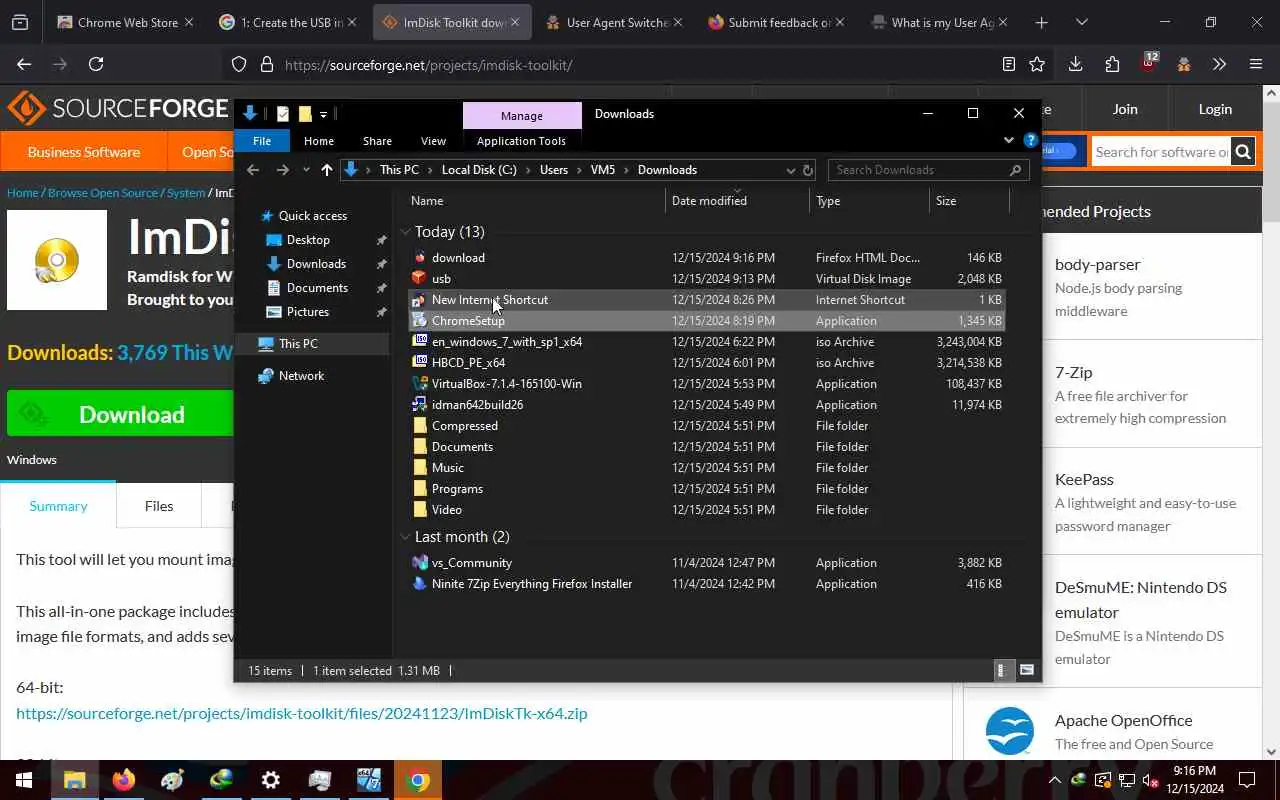The width and height of the screenshot is (1280, 800).
Task: Open notification center in taskbar
Action: (1247, 780)
